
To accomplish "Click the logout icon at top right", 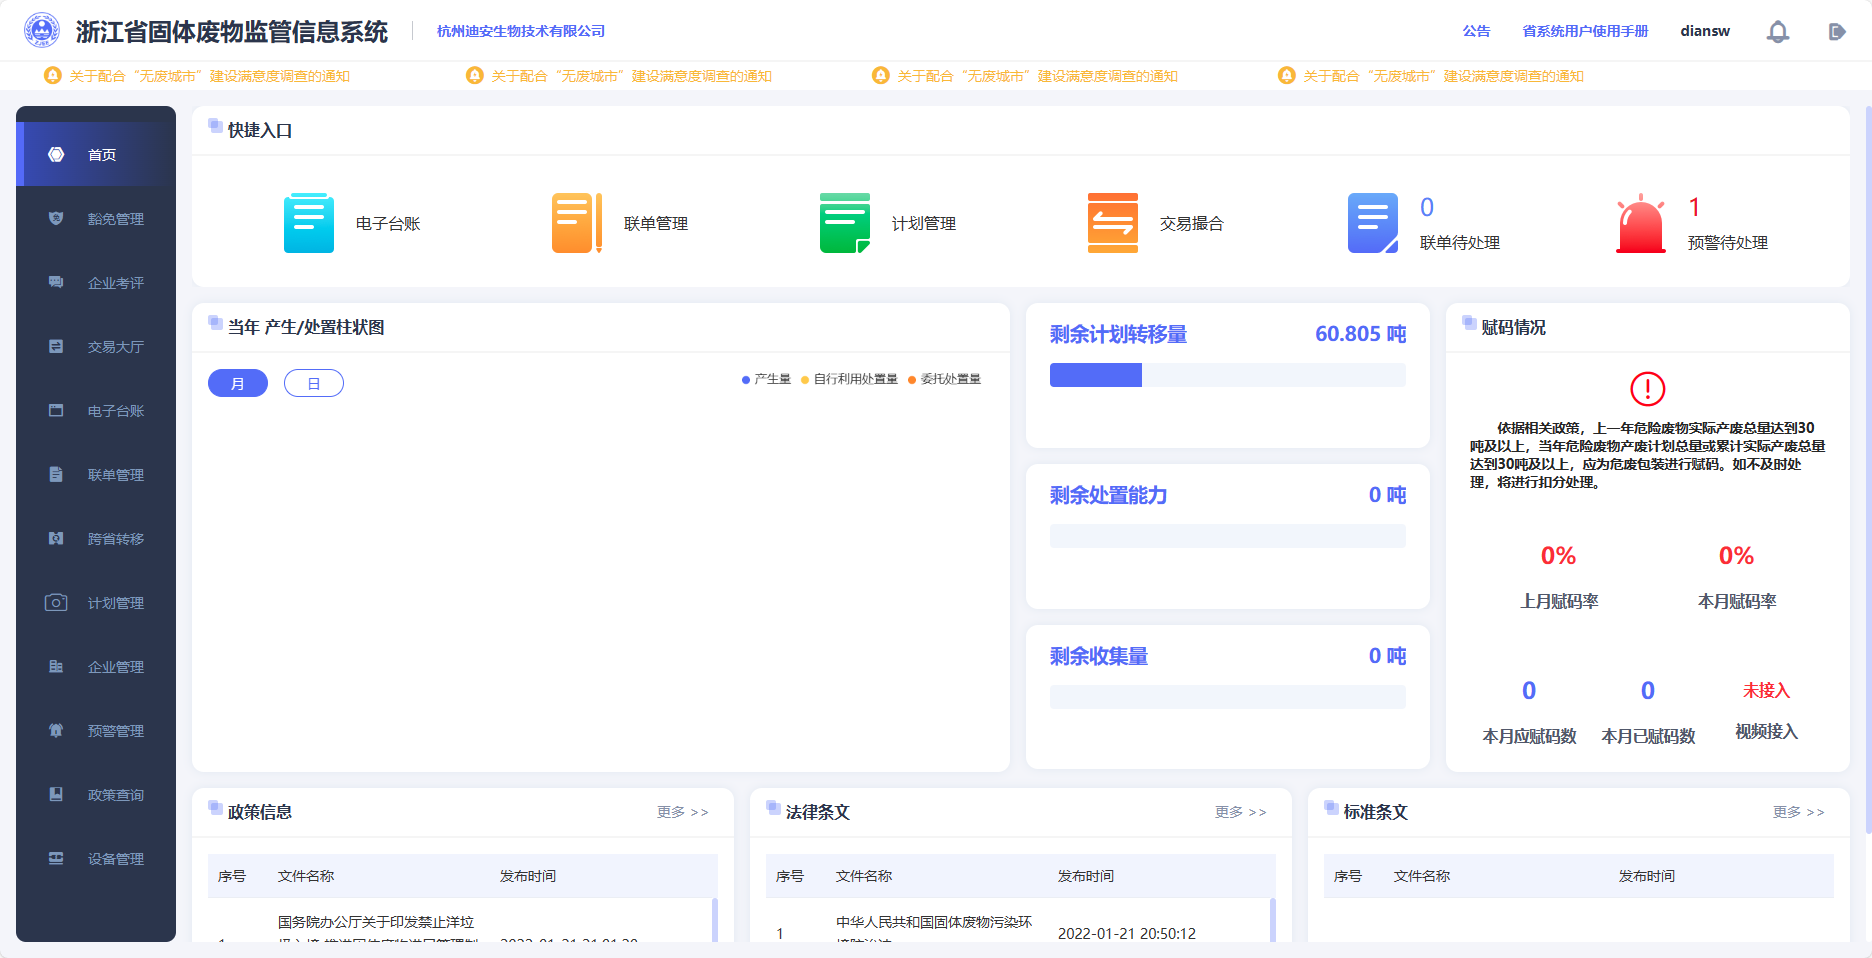I will tap(1837, 30).
